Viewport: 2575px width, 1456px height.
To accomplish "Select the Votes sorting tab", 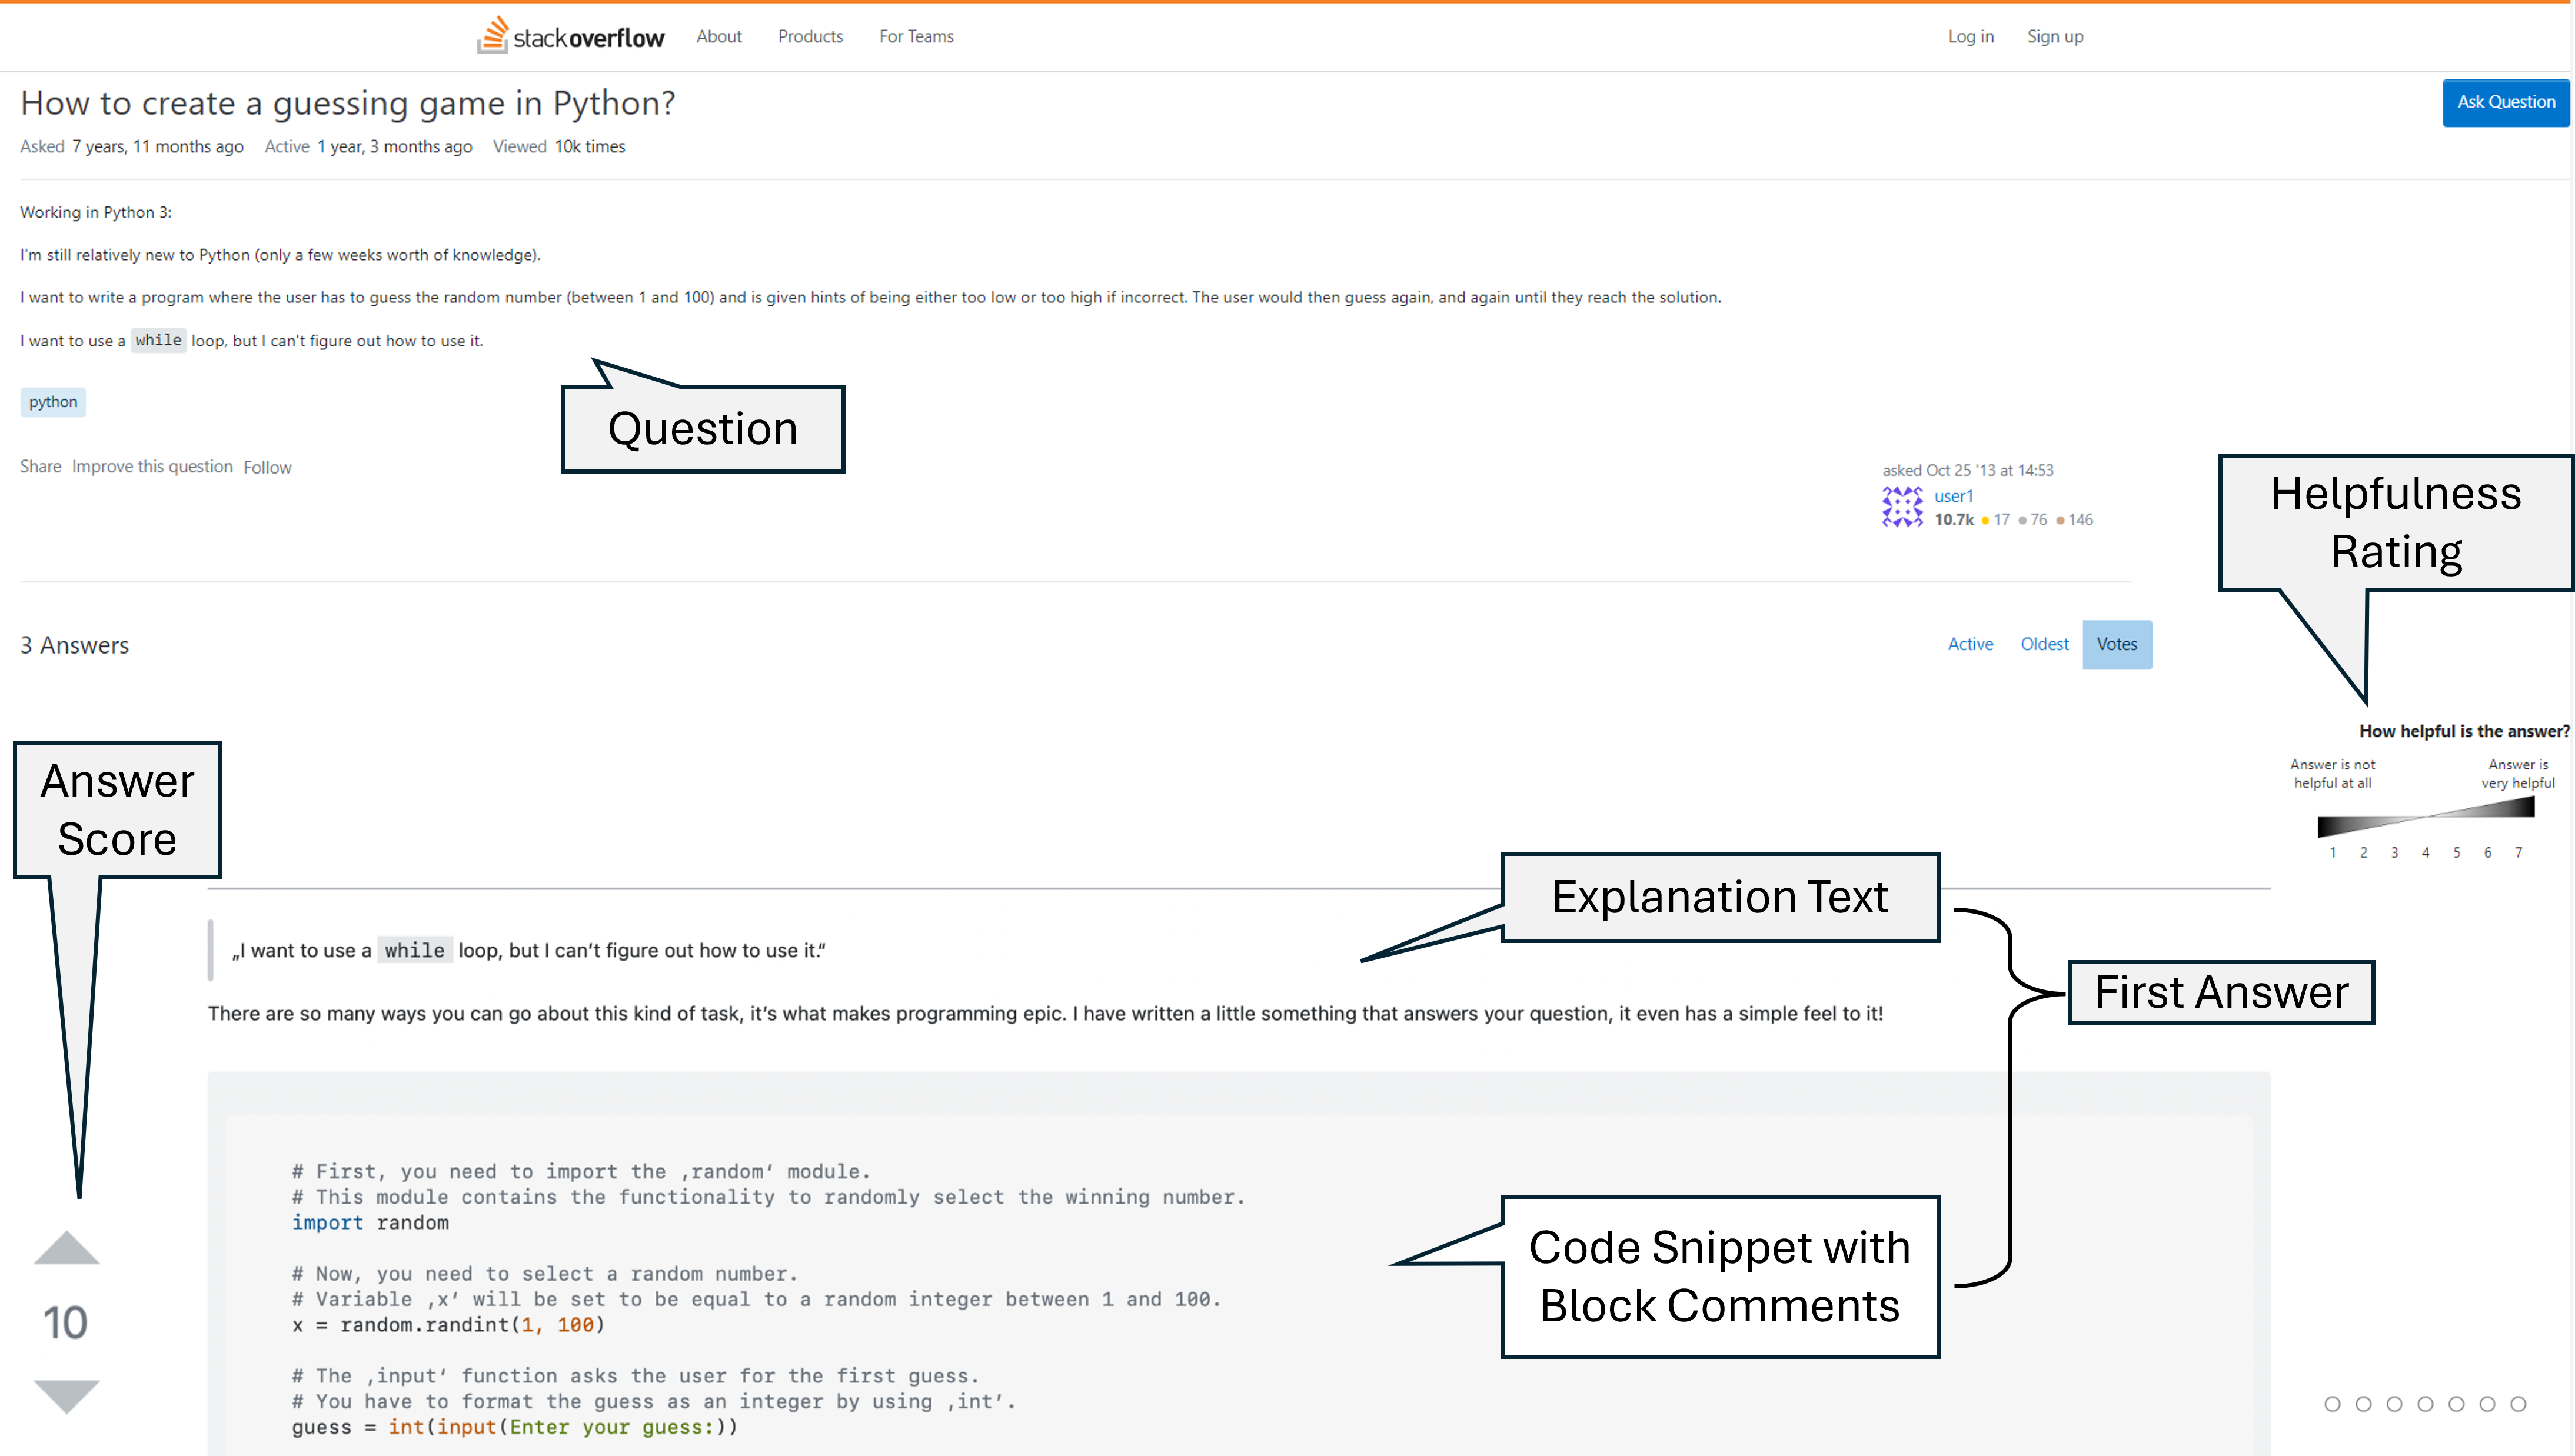I will 2116,644.
